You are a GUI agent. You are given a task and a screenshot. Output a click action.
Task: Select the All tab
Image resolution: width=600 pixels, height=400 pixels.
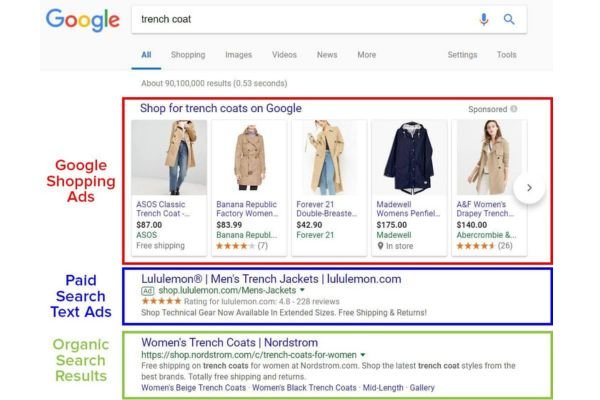146,55
